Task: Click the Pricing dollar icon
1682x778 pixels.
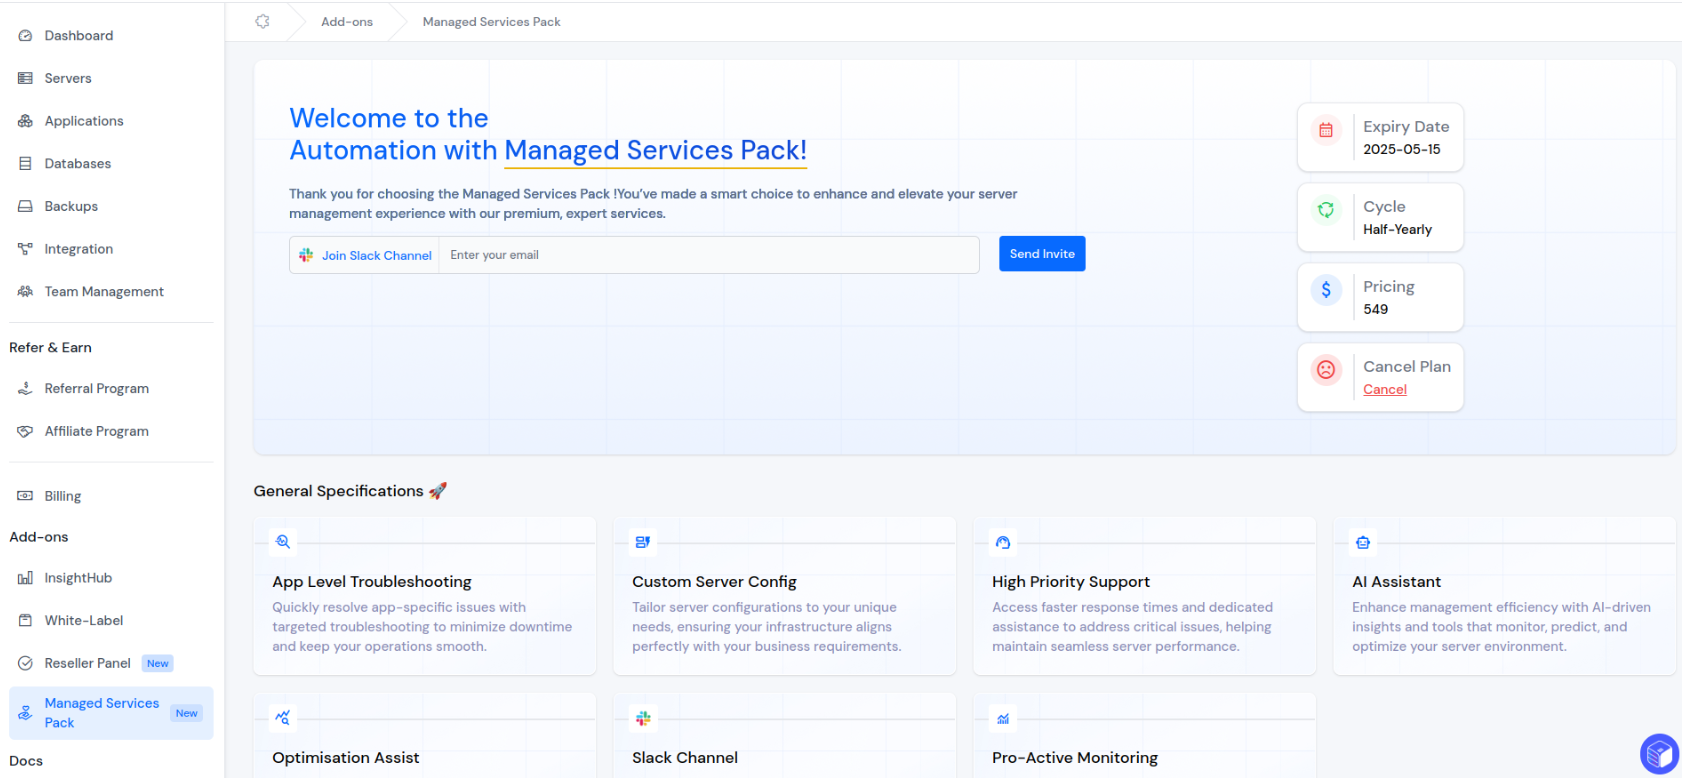Action: pos(1326,290)
